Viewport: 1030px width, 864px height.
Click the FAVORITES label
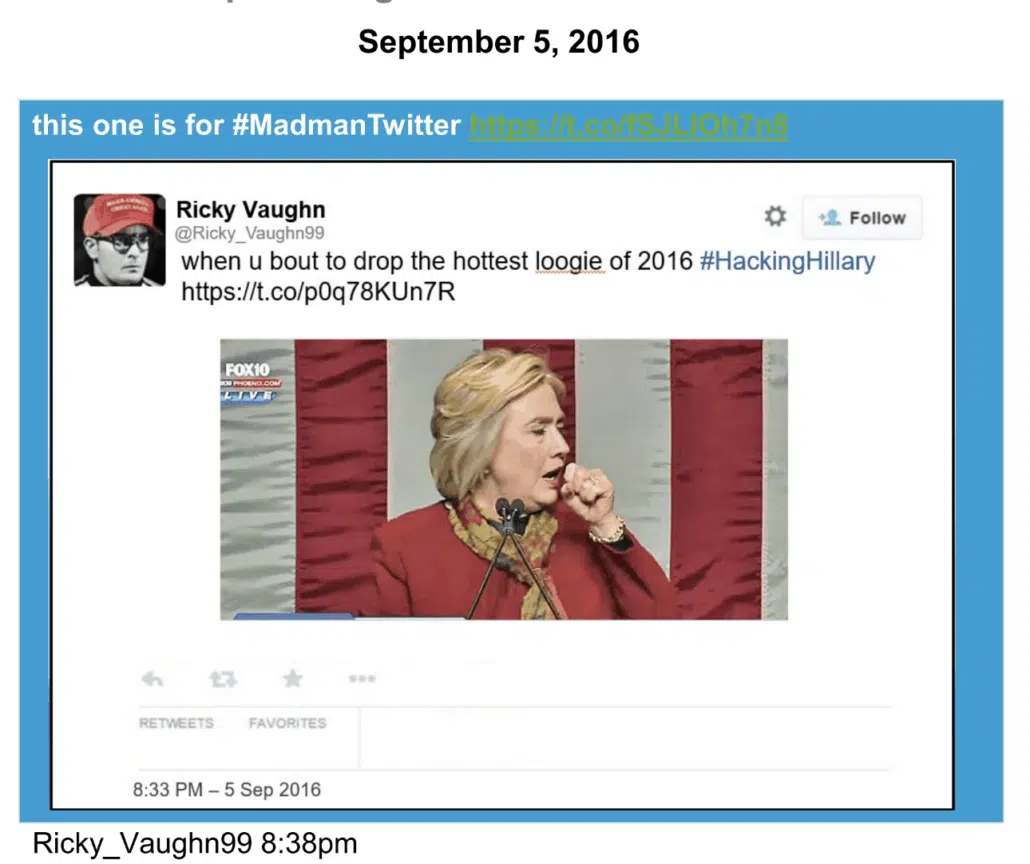287,723
